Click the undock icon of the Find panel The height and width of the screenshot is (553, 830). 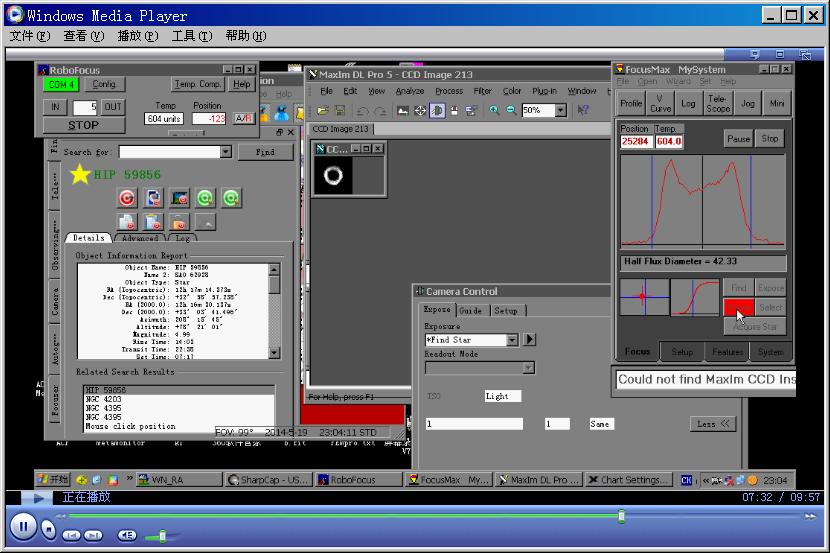tap(279, 132)
